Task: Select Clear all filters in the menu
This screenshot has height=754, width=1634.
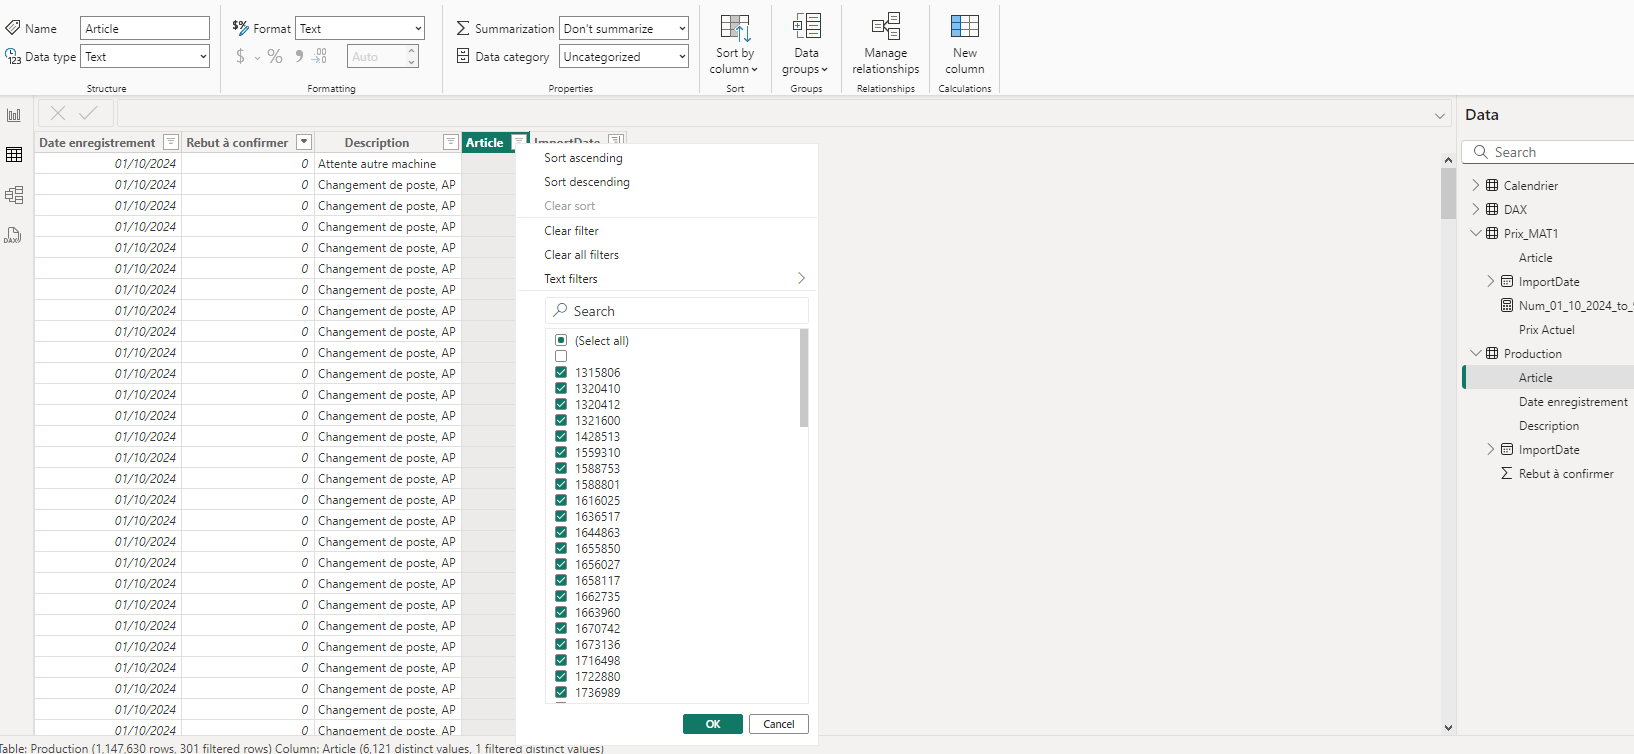Action: (x=581, y=255)
